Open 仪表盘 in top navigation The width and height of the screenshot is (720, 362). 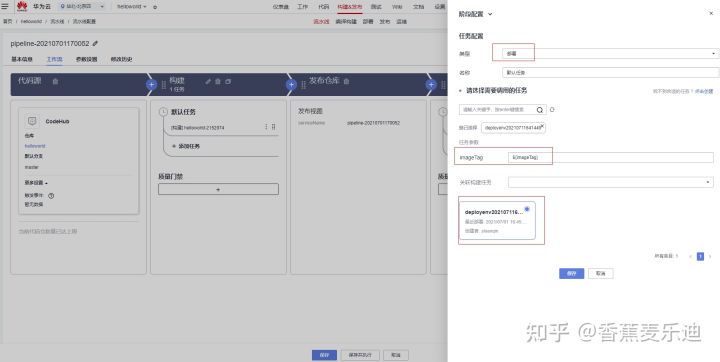[281, 7]
